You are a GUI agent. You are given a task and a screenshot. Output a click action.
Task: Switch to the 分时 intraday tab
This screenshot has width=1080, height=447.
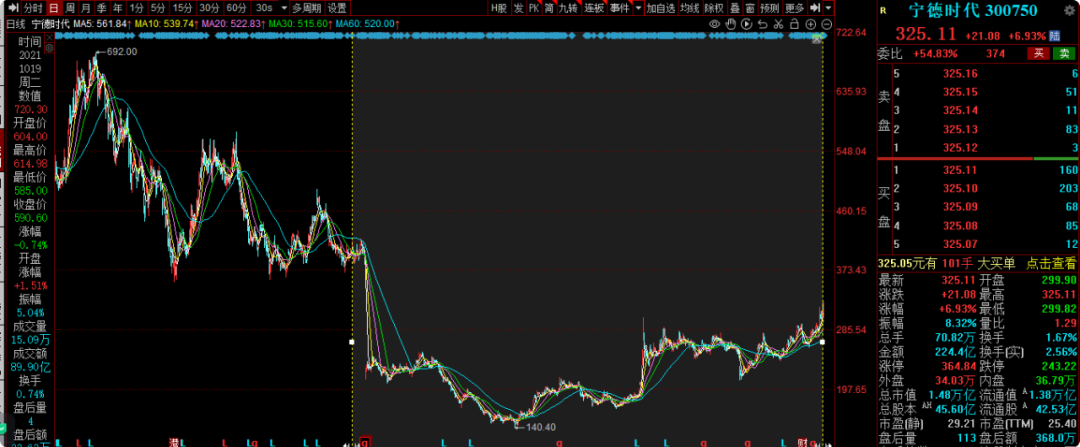[x=33, y=8]
